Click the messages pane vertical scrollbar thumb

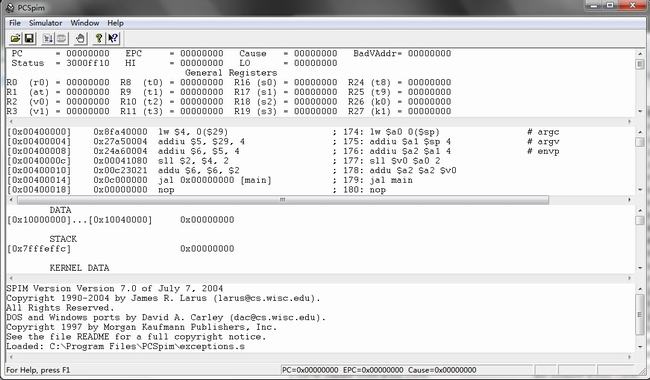pos(640,314)
